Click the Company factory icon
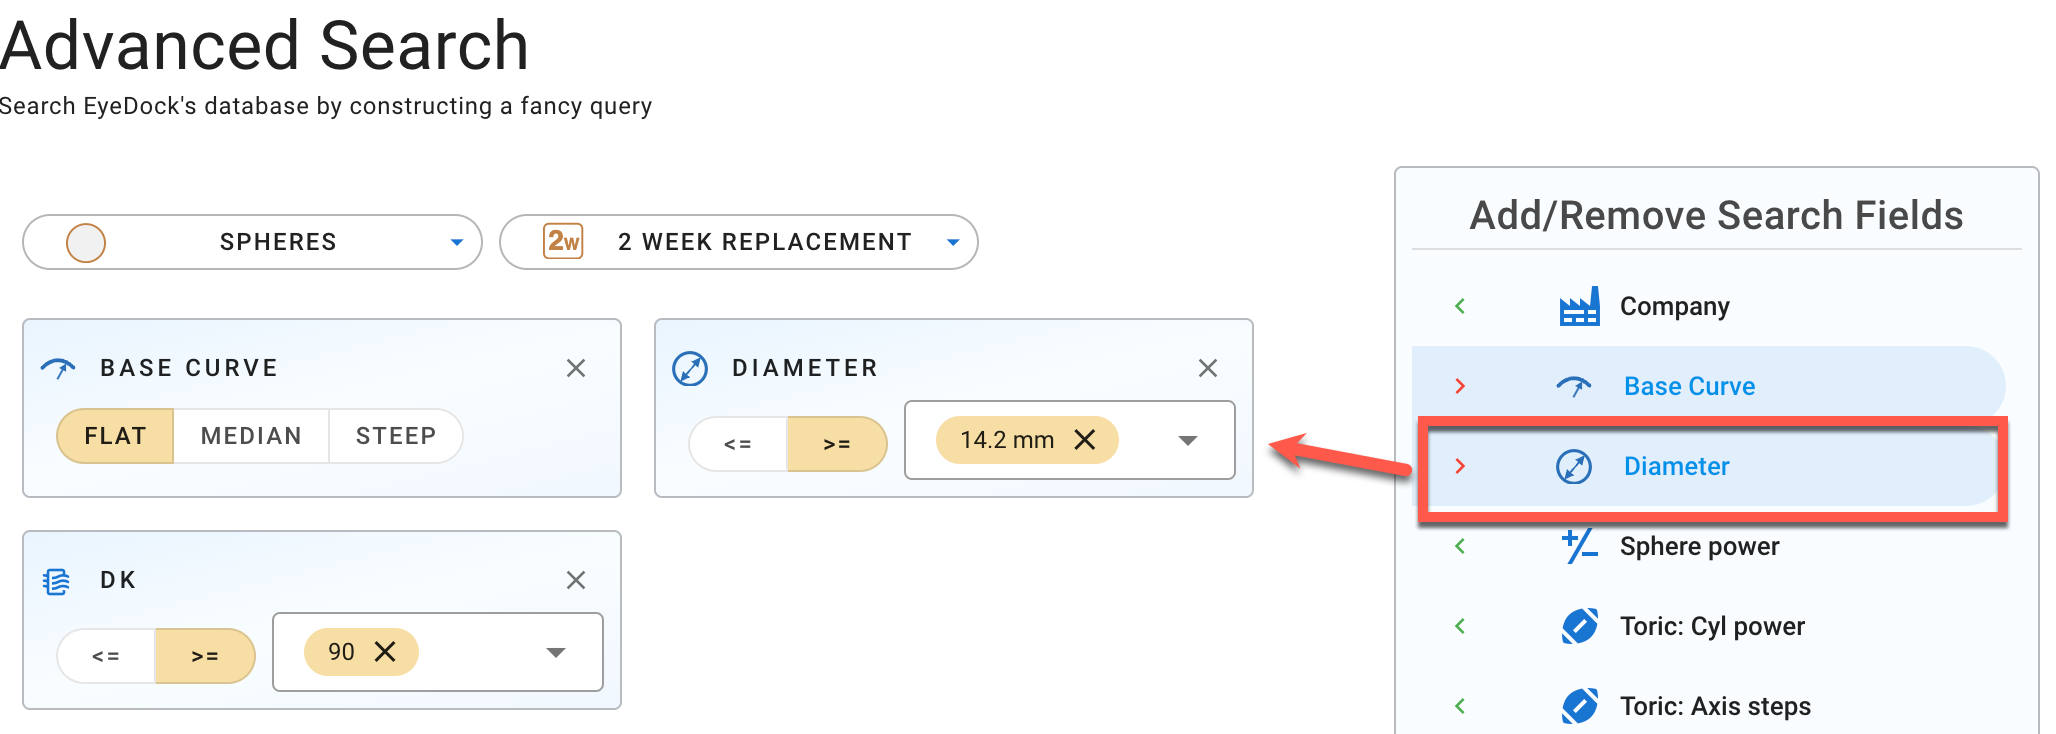2056x734 pixels. pos(1579,306)
